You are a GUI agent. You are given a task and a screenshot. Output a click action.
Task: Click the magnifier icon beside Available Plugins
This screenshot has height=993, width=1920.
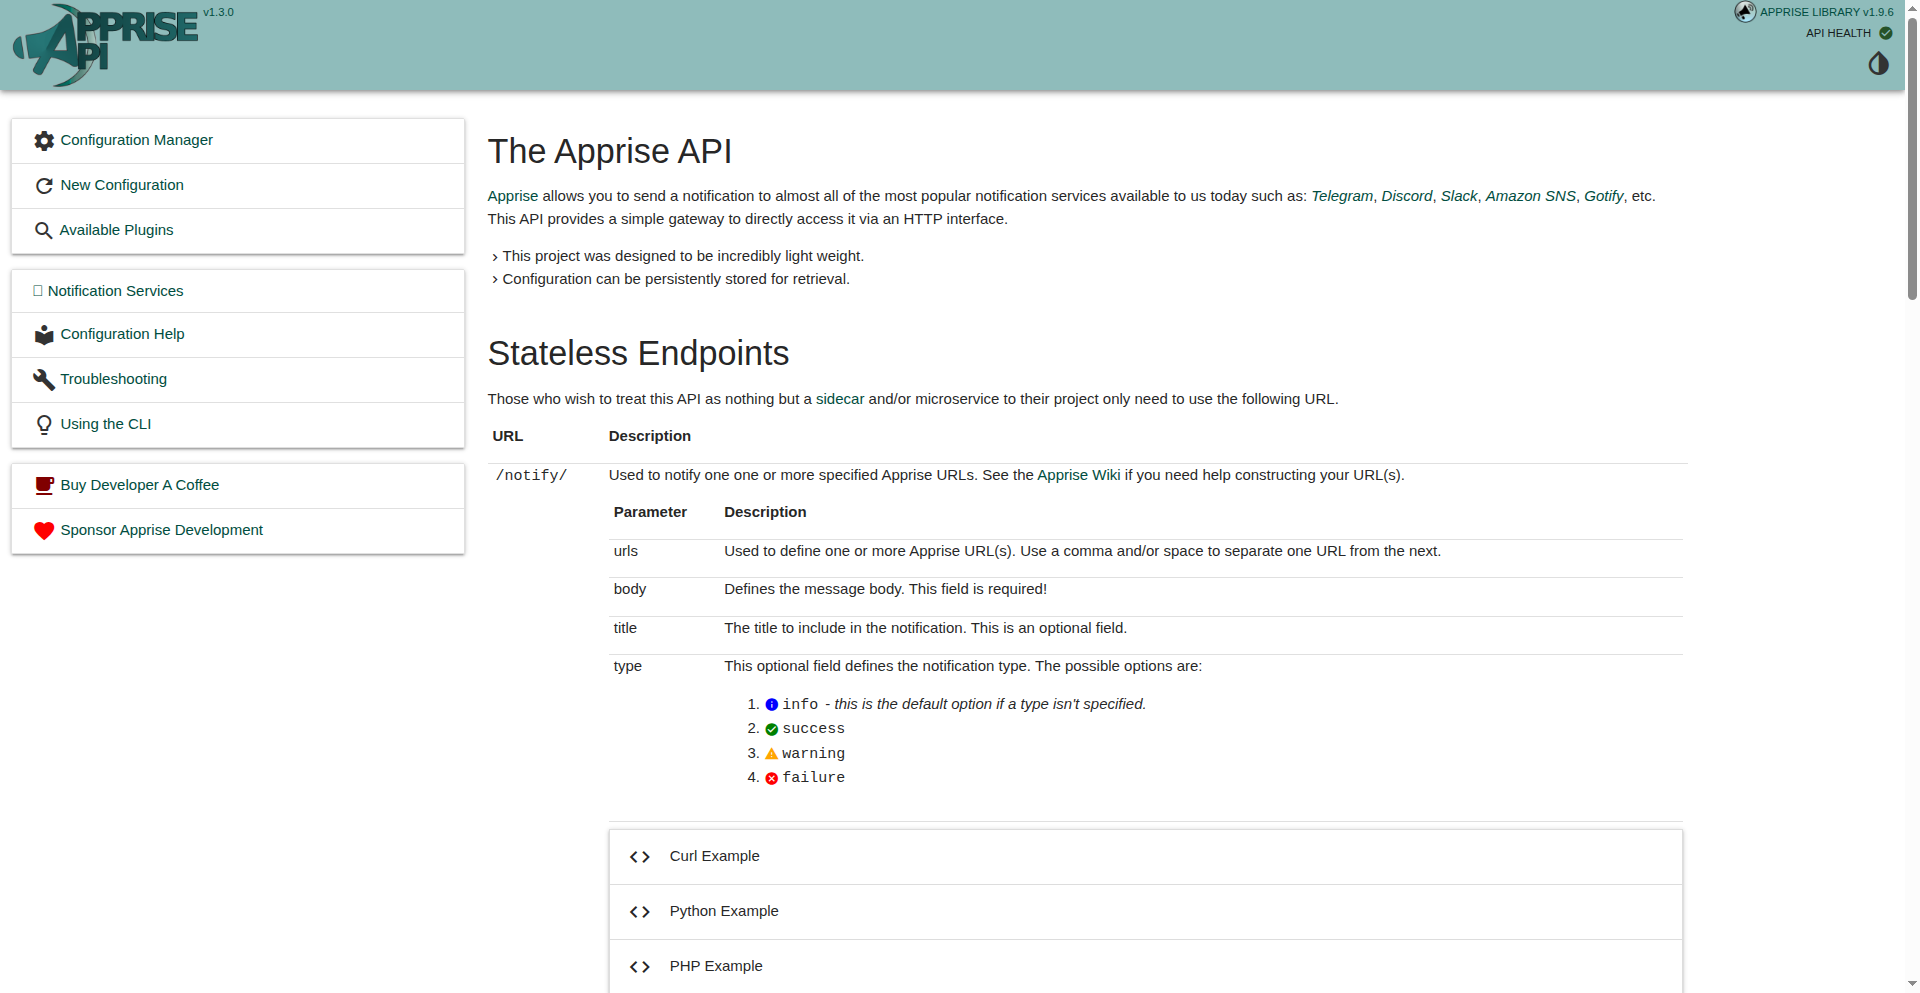click(43, 231)
